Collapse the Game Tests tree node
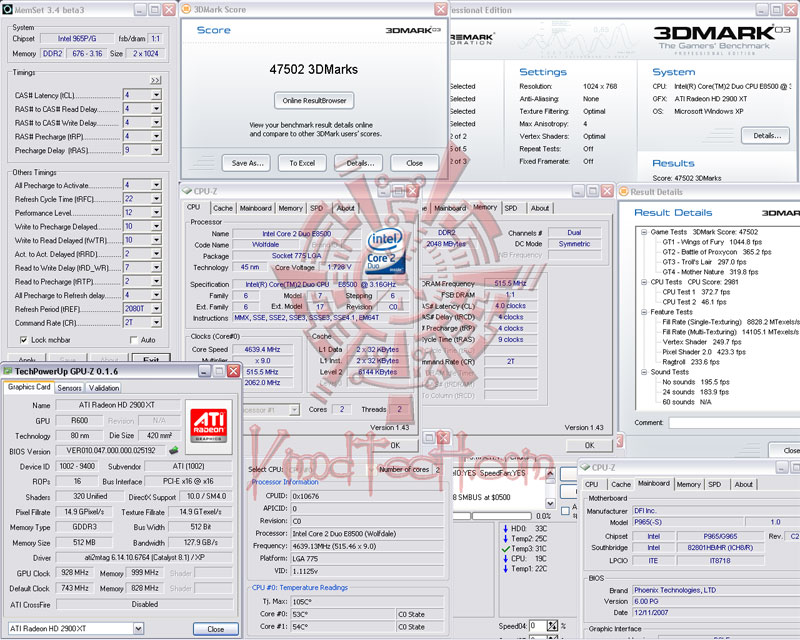Image resolution: width=800 pixels, height=640 pixels. pos(644,232)
